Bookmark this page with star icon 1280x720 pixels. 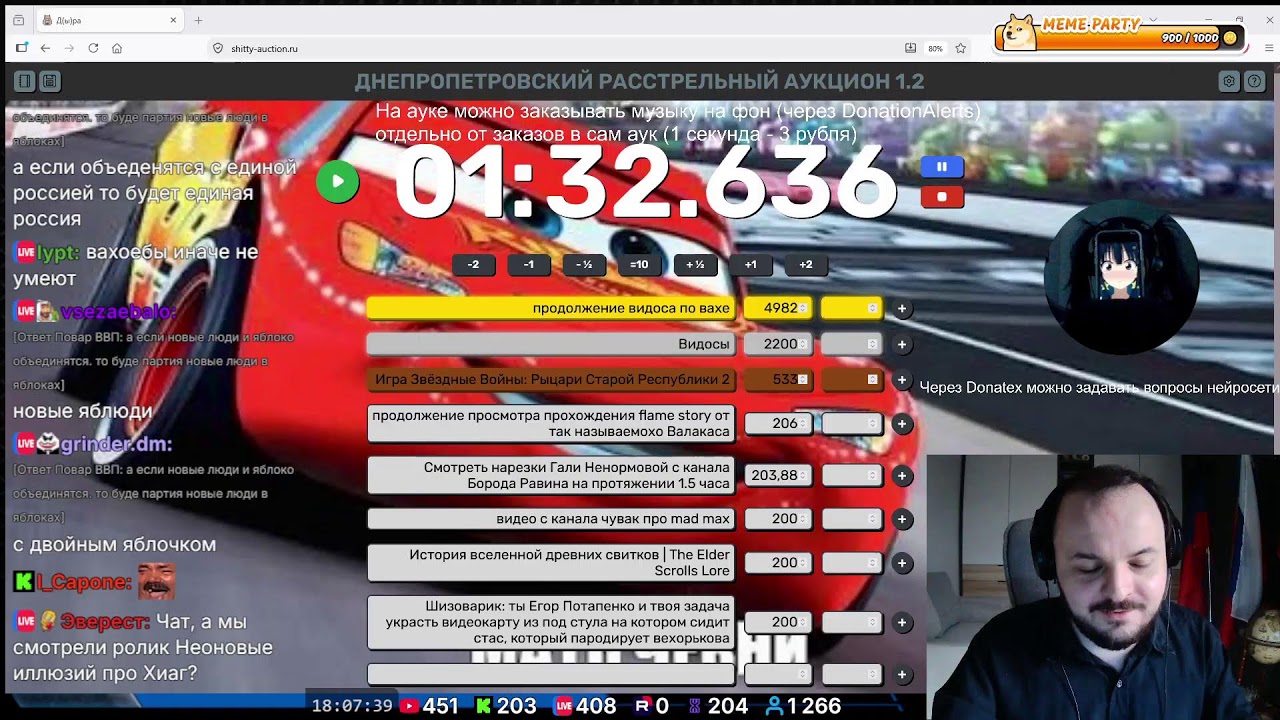click(x=961, y=48)
